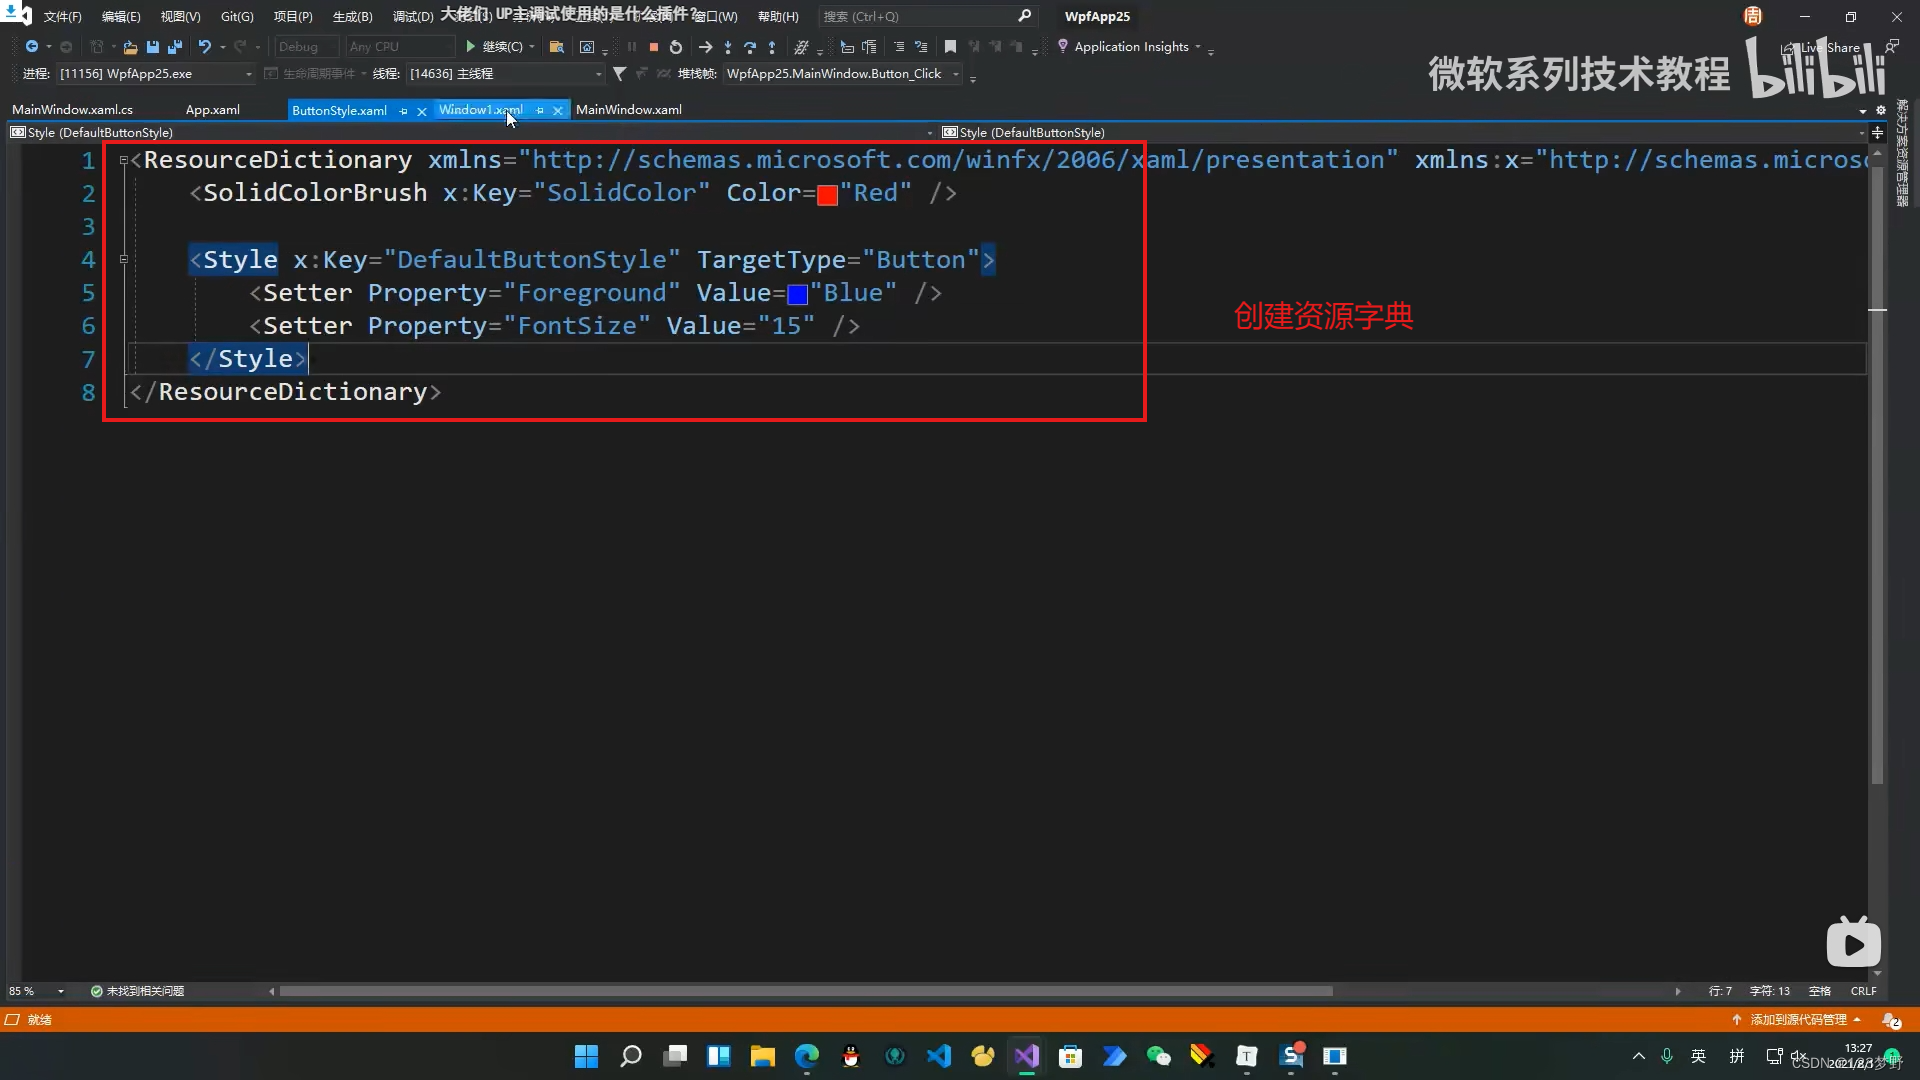
Task: Click Step Into debug icon
Action: tap(728, 47)
